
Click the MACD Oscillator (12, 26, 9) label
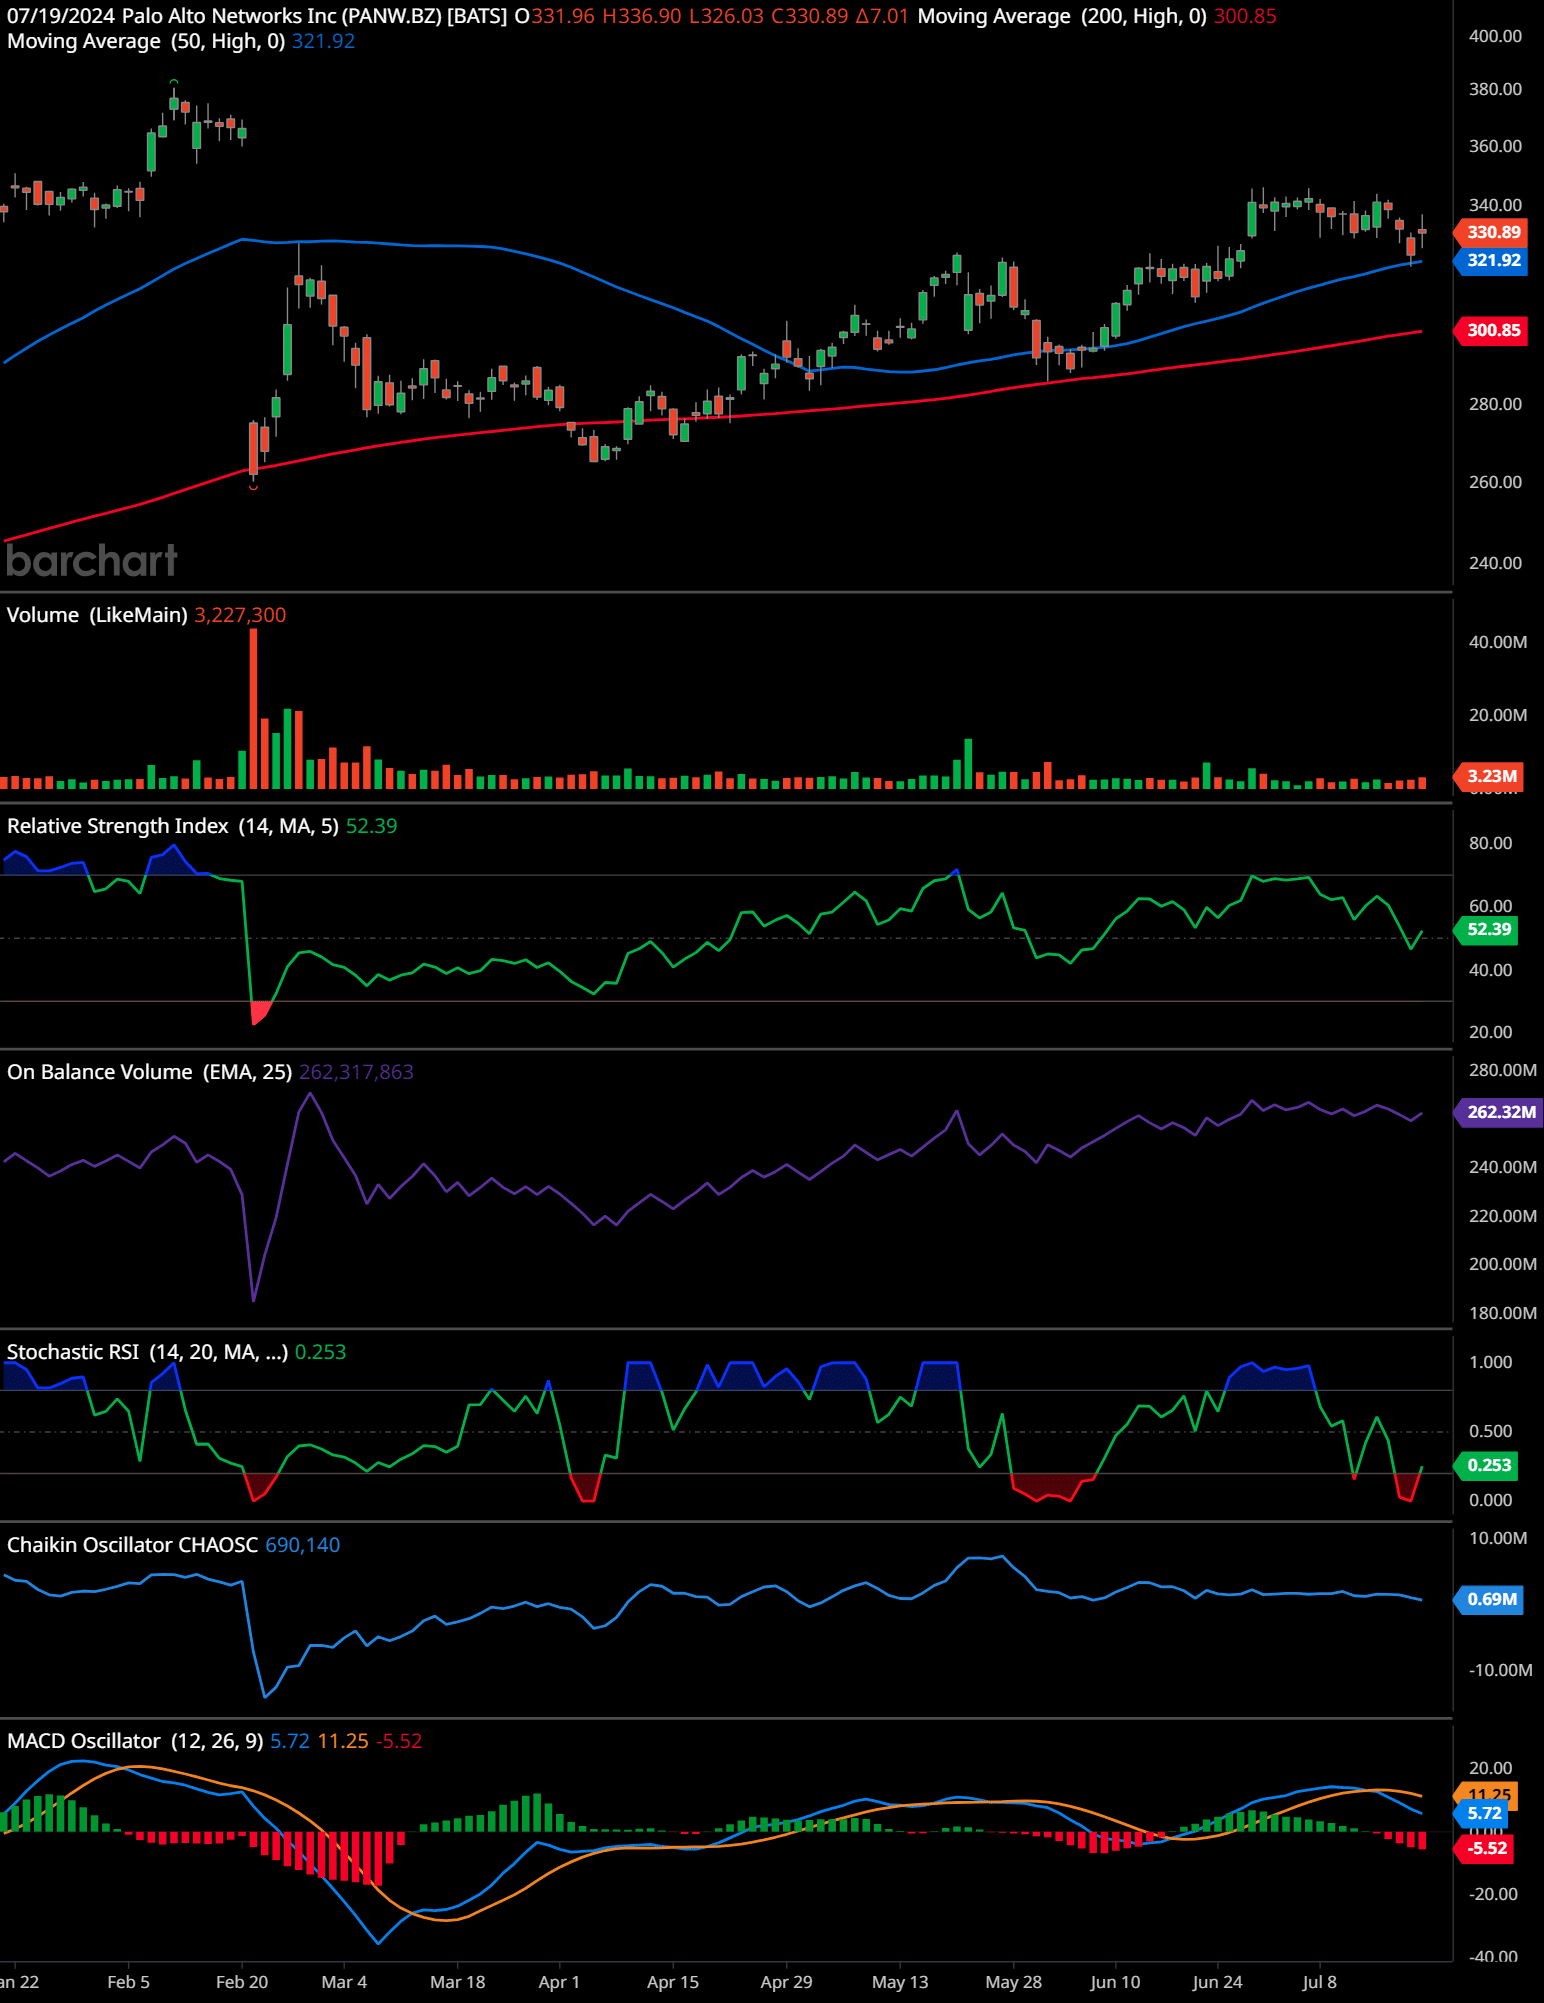[x=135, y=1741]
